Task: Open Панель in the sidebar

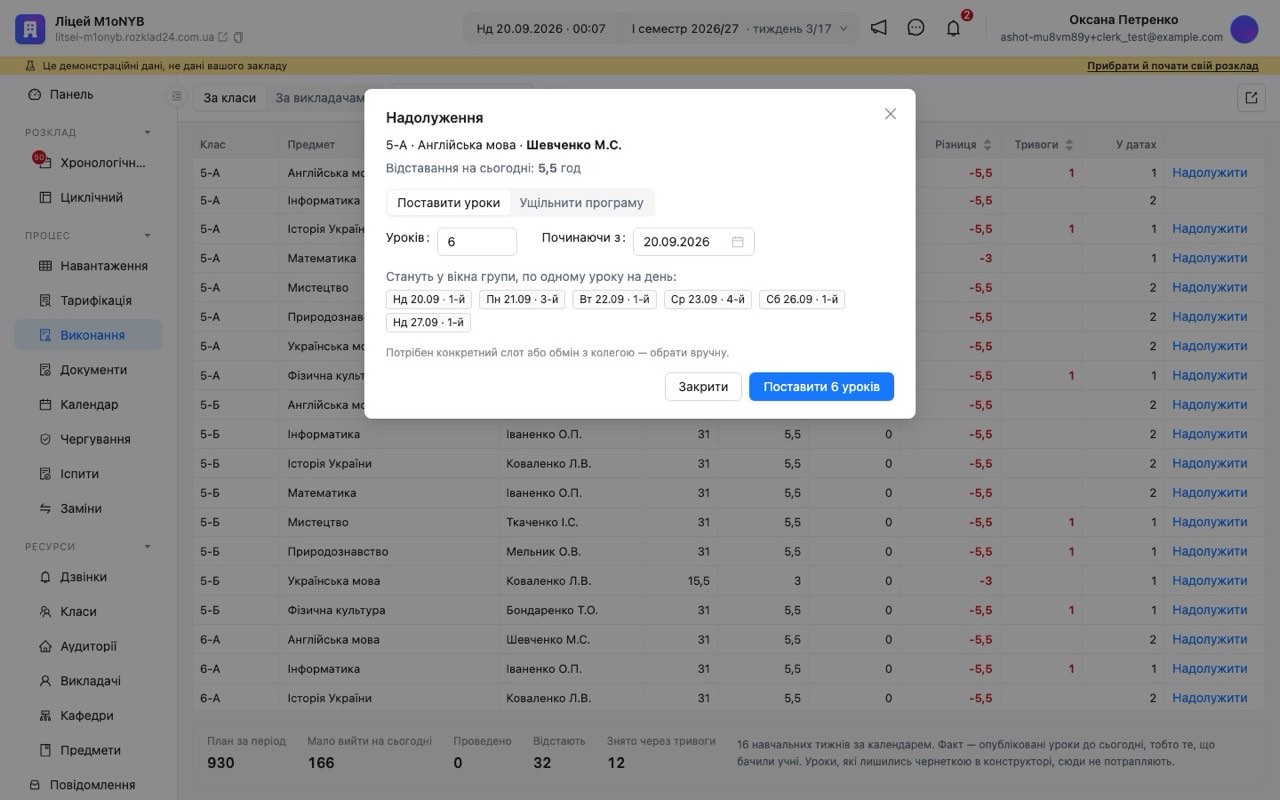Action: click(x=88, y=94)
